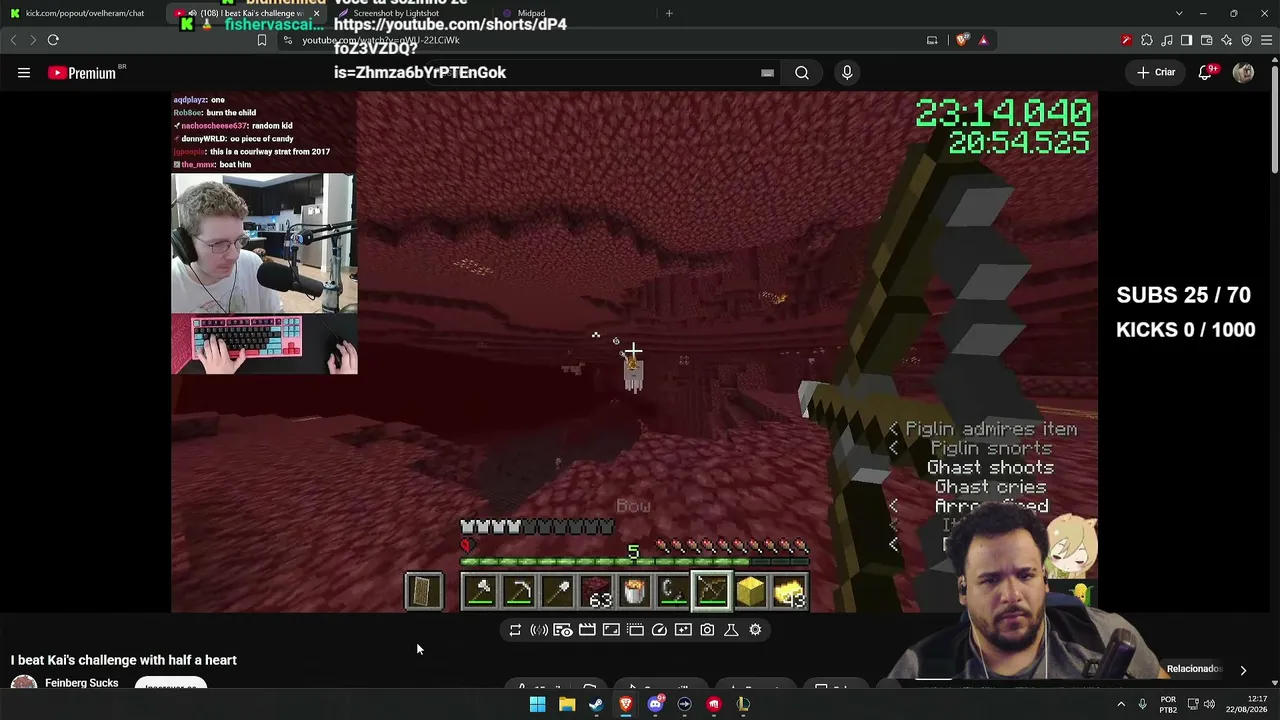Select the Relacionados filter chip
This screenshot has width=1280, height=720.
(x=1194, y=669)
